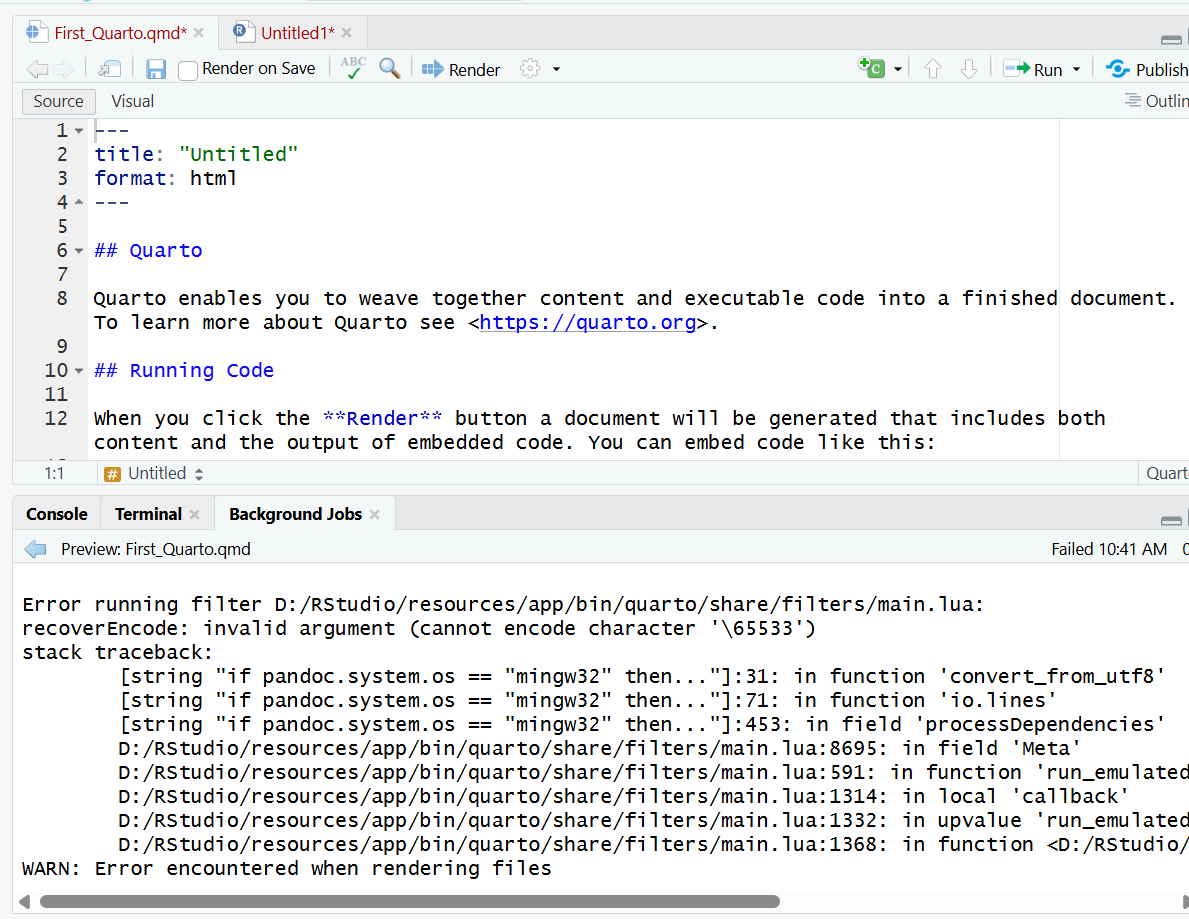Switch to Source editor mode

(x=58, y=101)
